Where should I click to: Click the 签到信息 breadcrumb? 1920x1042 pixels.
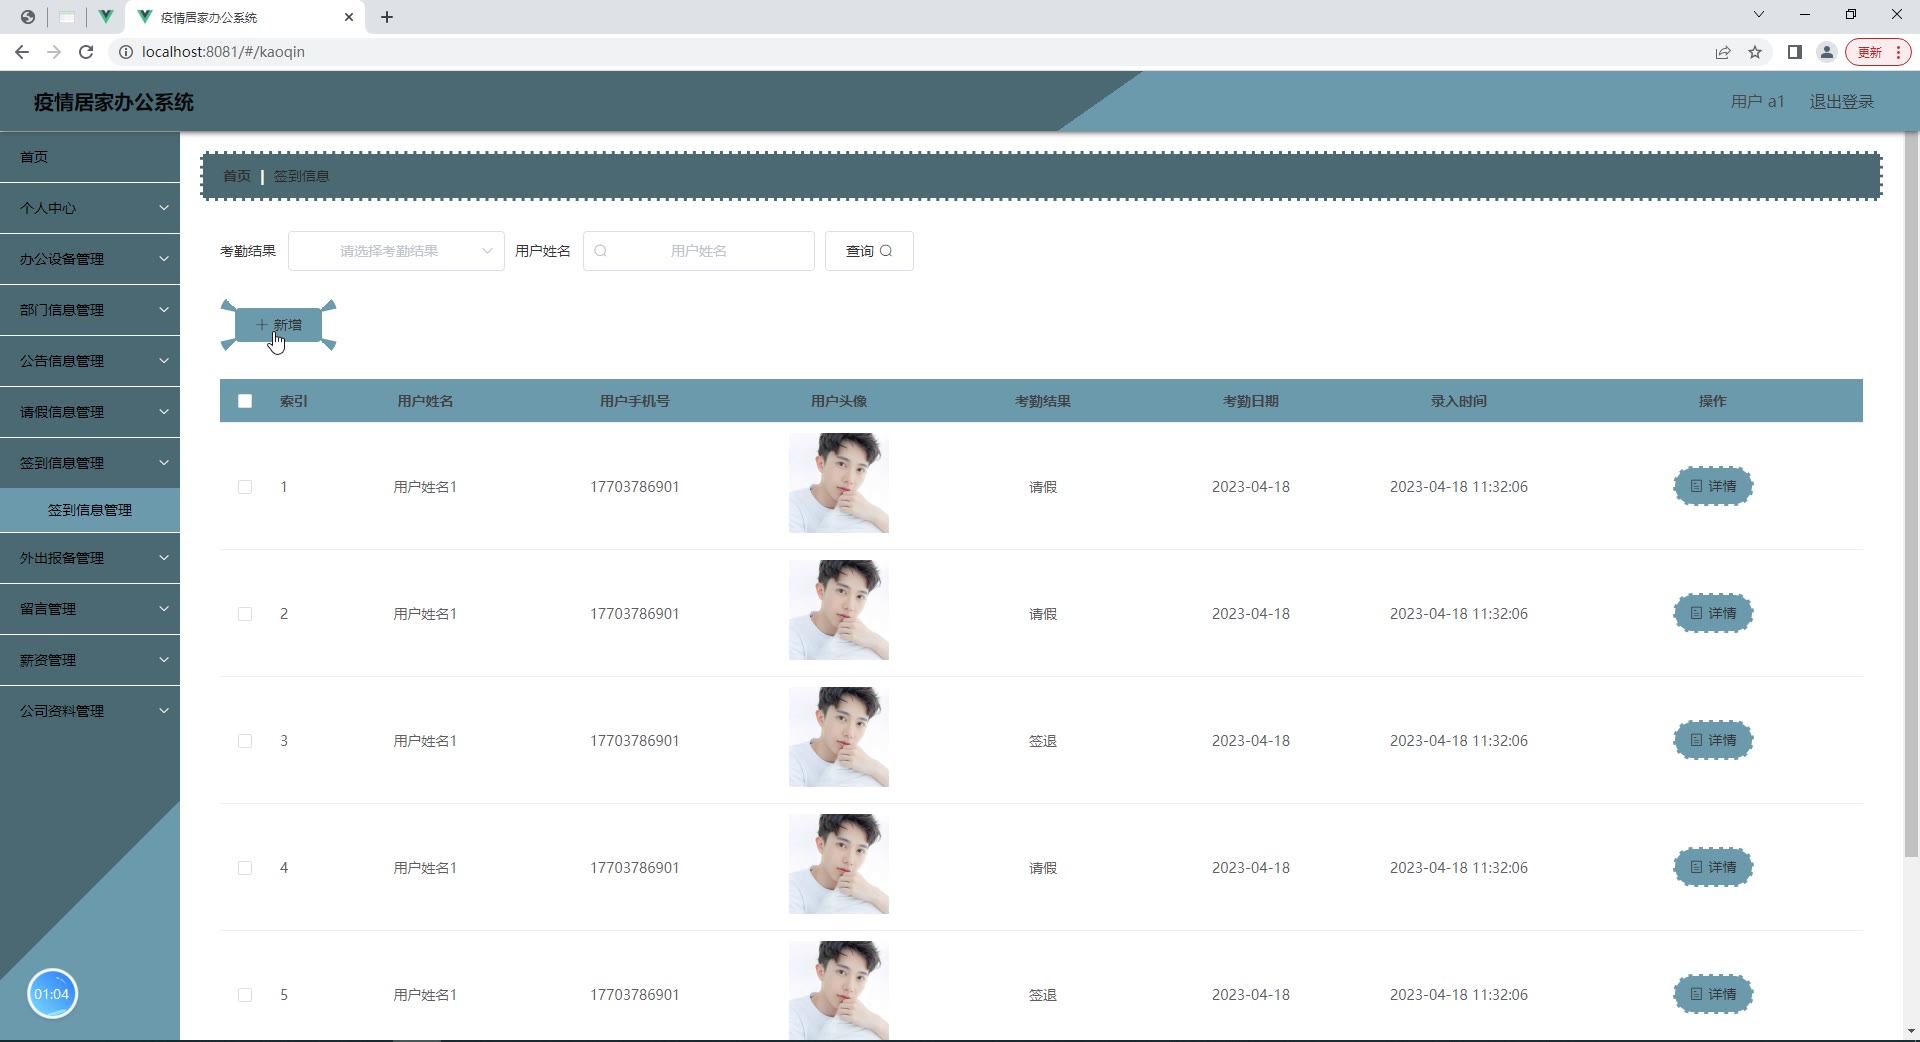(301, 176)
